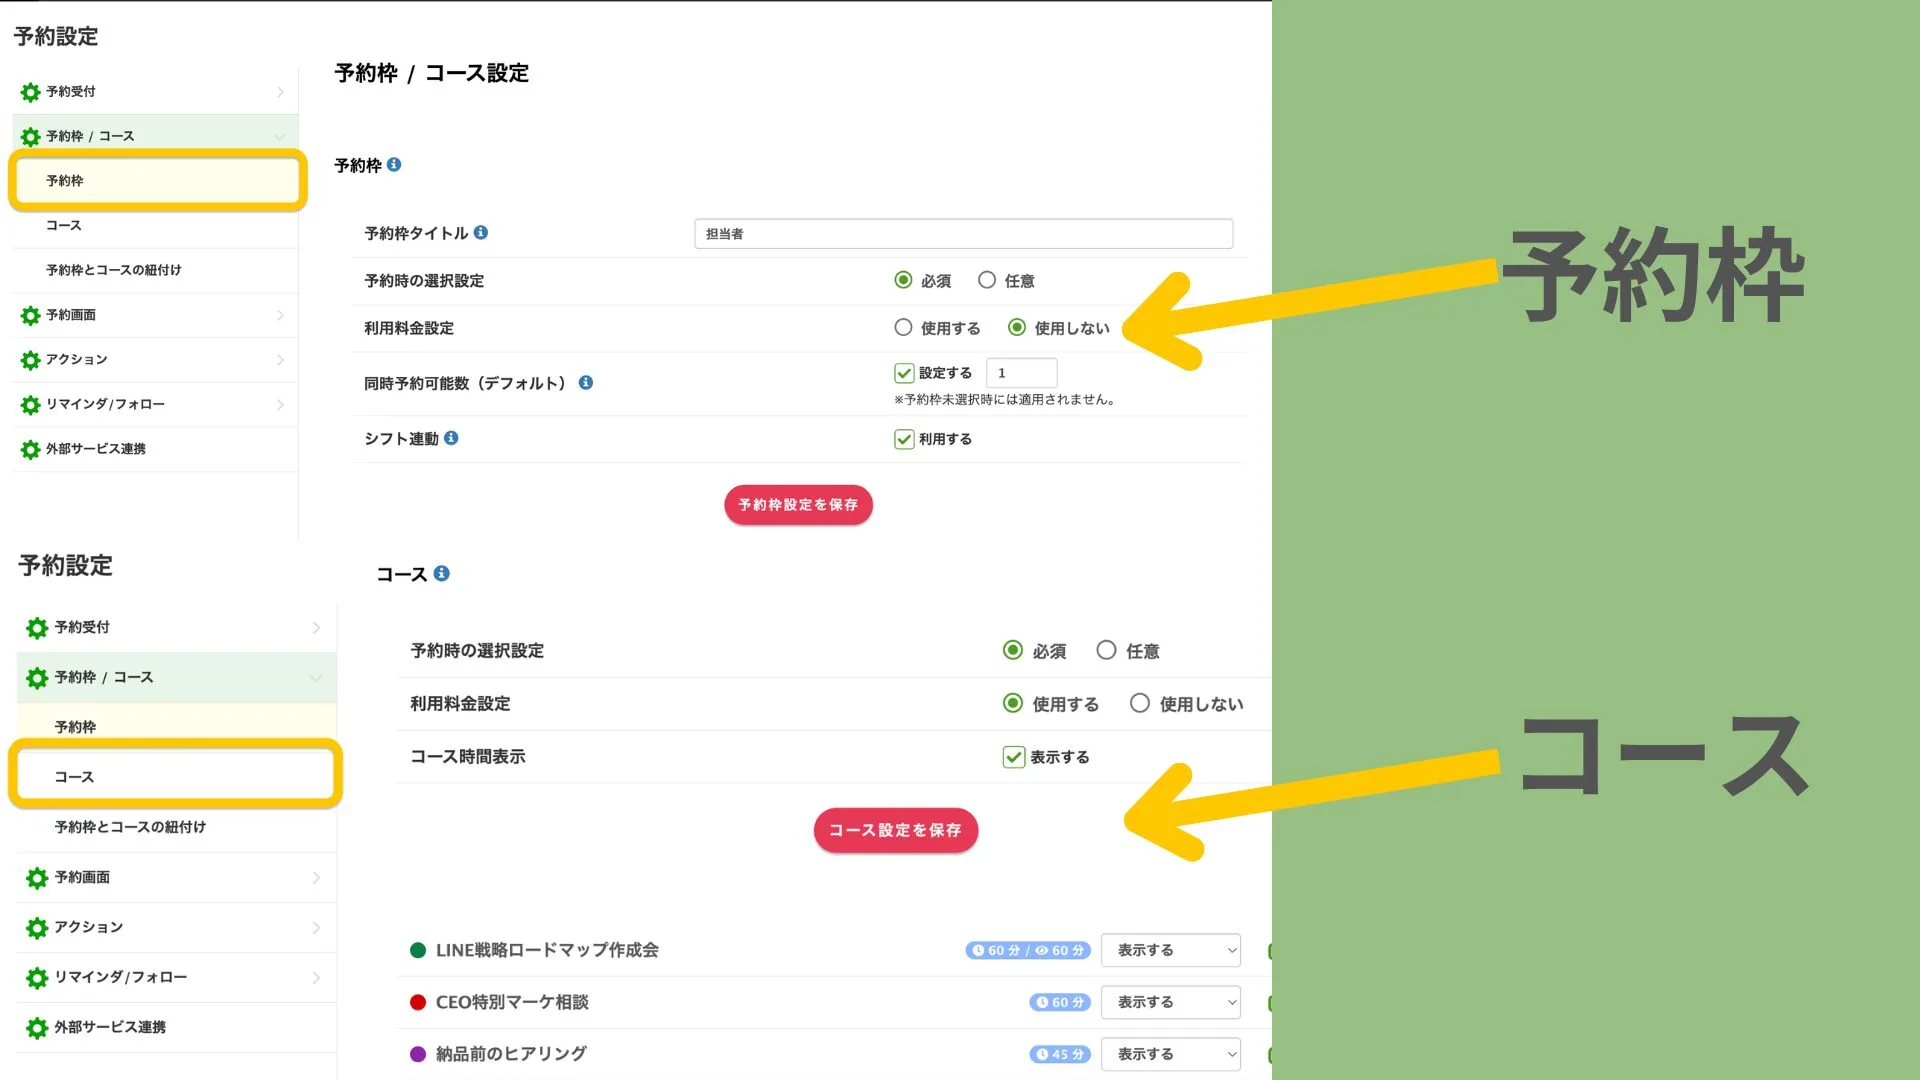Select 使用しない for 予約枠 利用料金設定

click(x=1017, y=327)
